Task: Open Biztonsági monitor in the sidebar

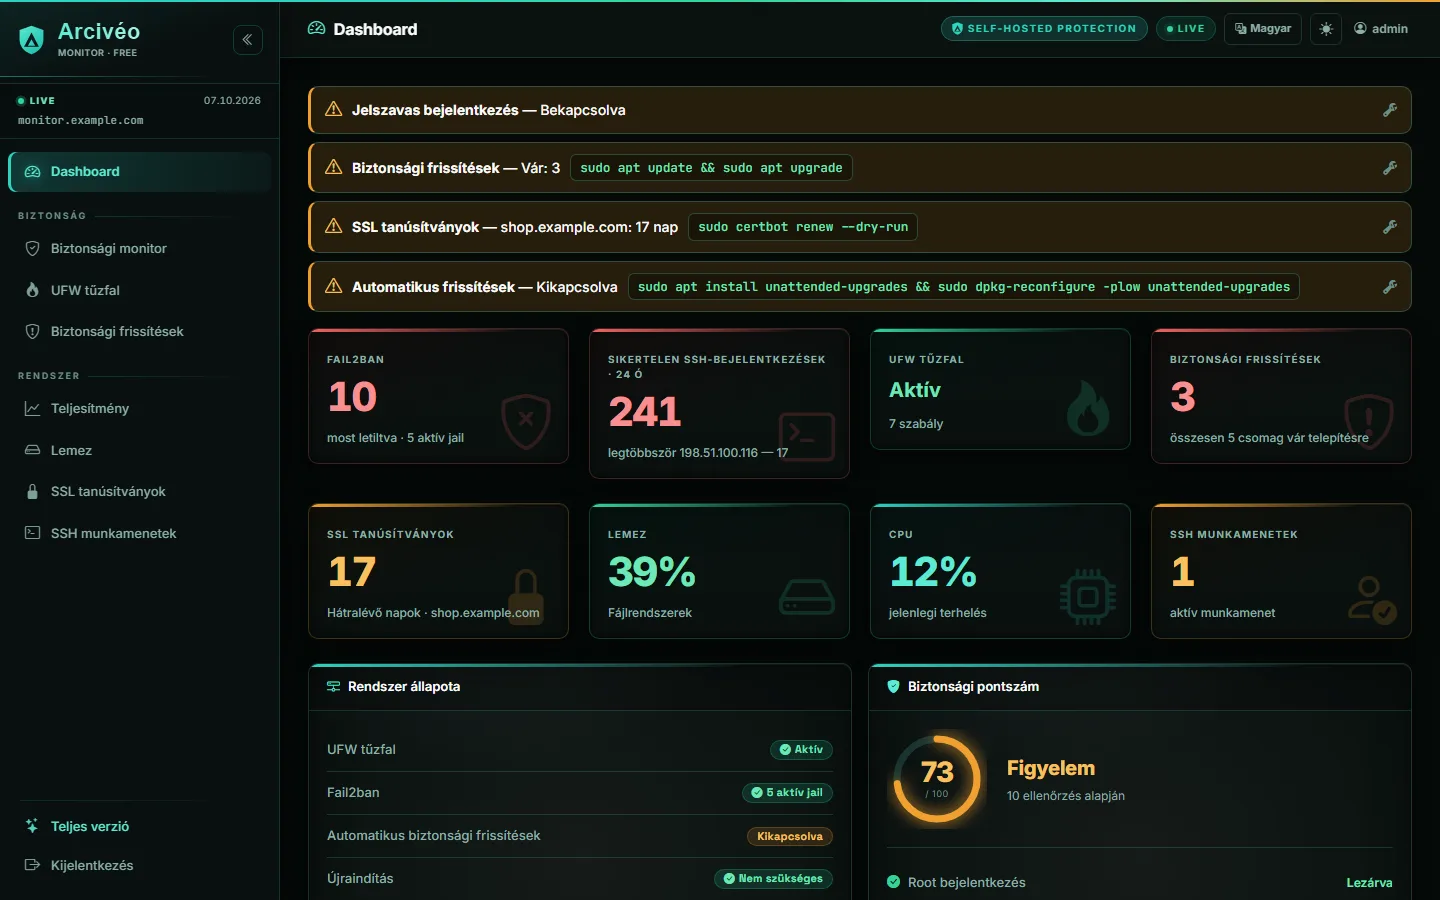Action: (x=140, y=248)
